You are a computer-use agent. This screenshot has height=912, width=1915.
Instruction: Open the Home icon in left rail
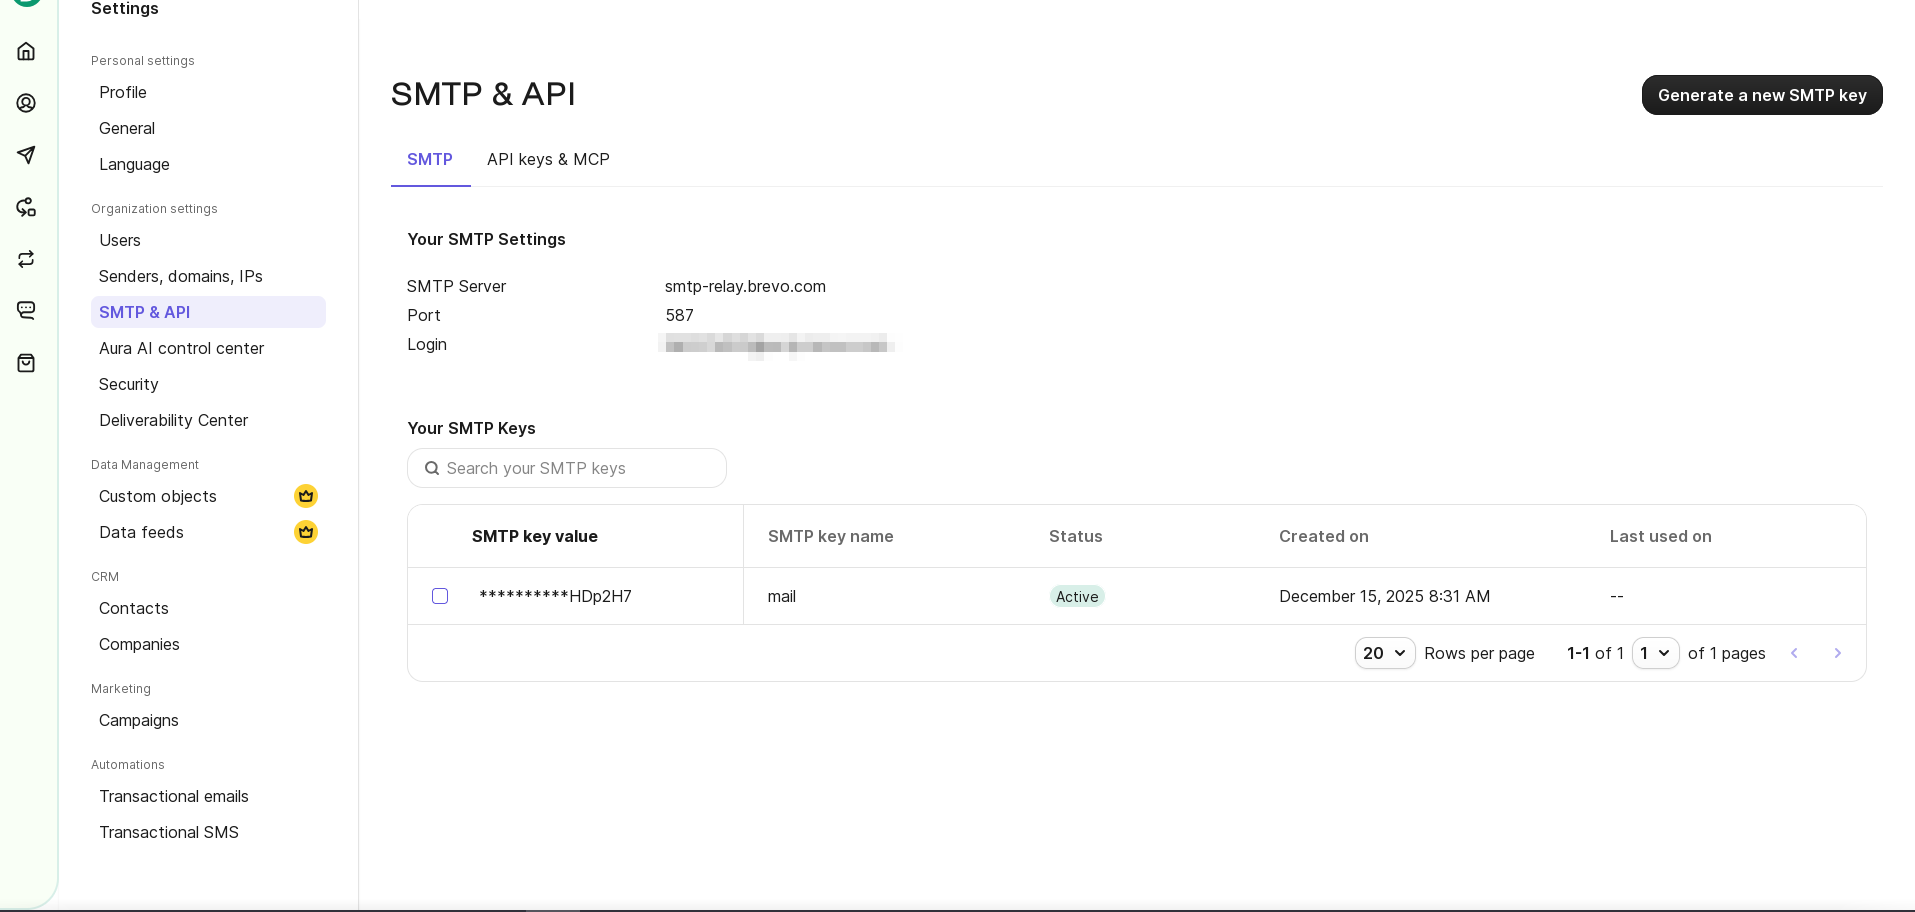pos(26,51)
